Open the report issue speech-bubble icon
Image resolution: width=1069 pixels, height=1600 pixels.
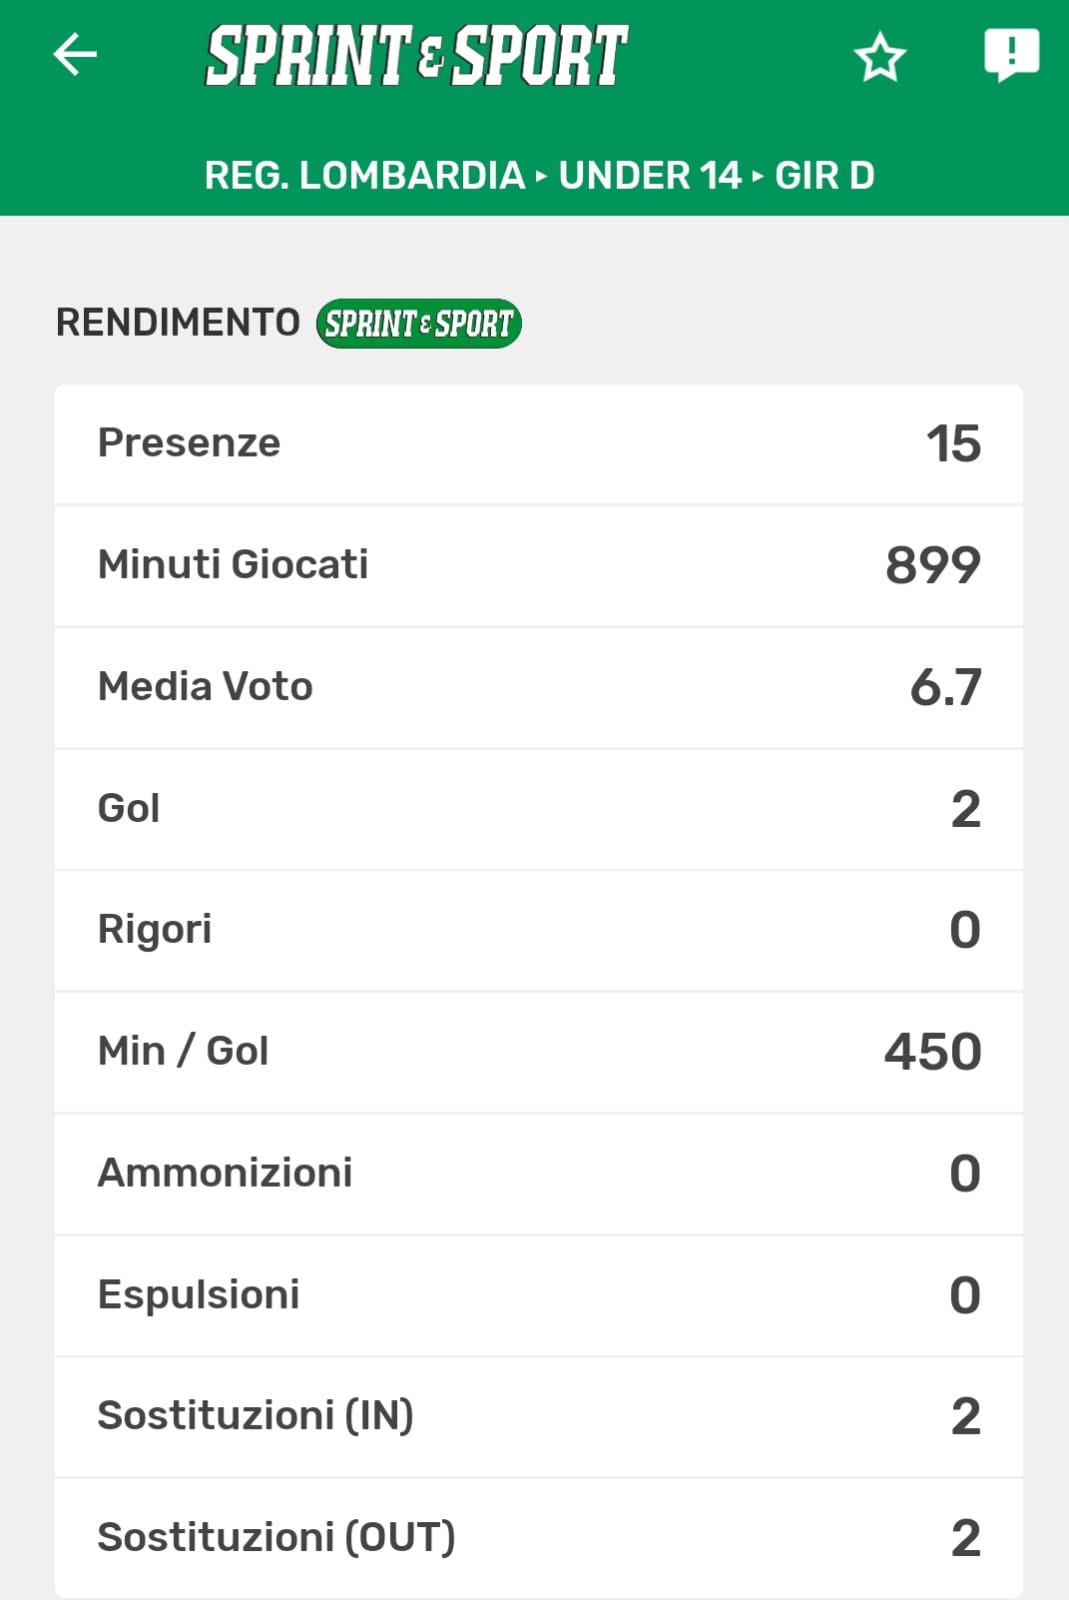tap(1011, 54)
